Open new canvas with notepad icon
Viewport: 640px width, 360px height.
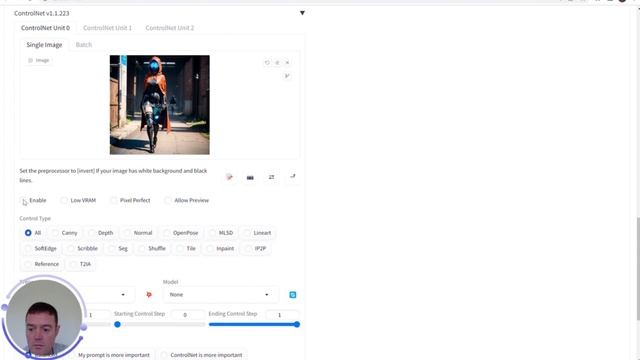pos(229,177)
